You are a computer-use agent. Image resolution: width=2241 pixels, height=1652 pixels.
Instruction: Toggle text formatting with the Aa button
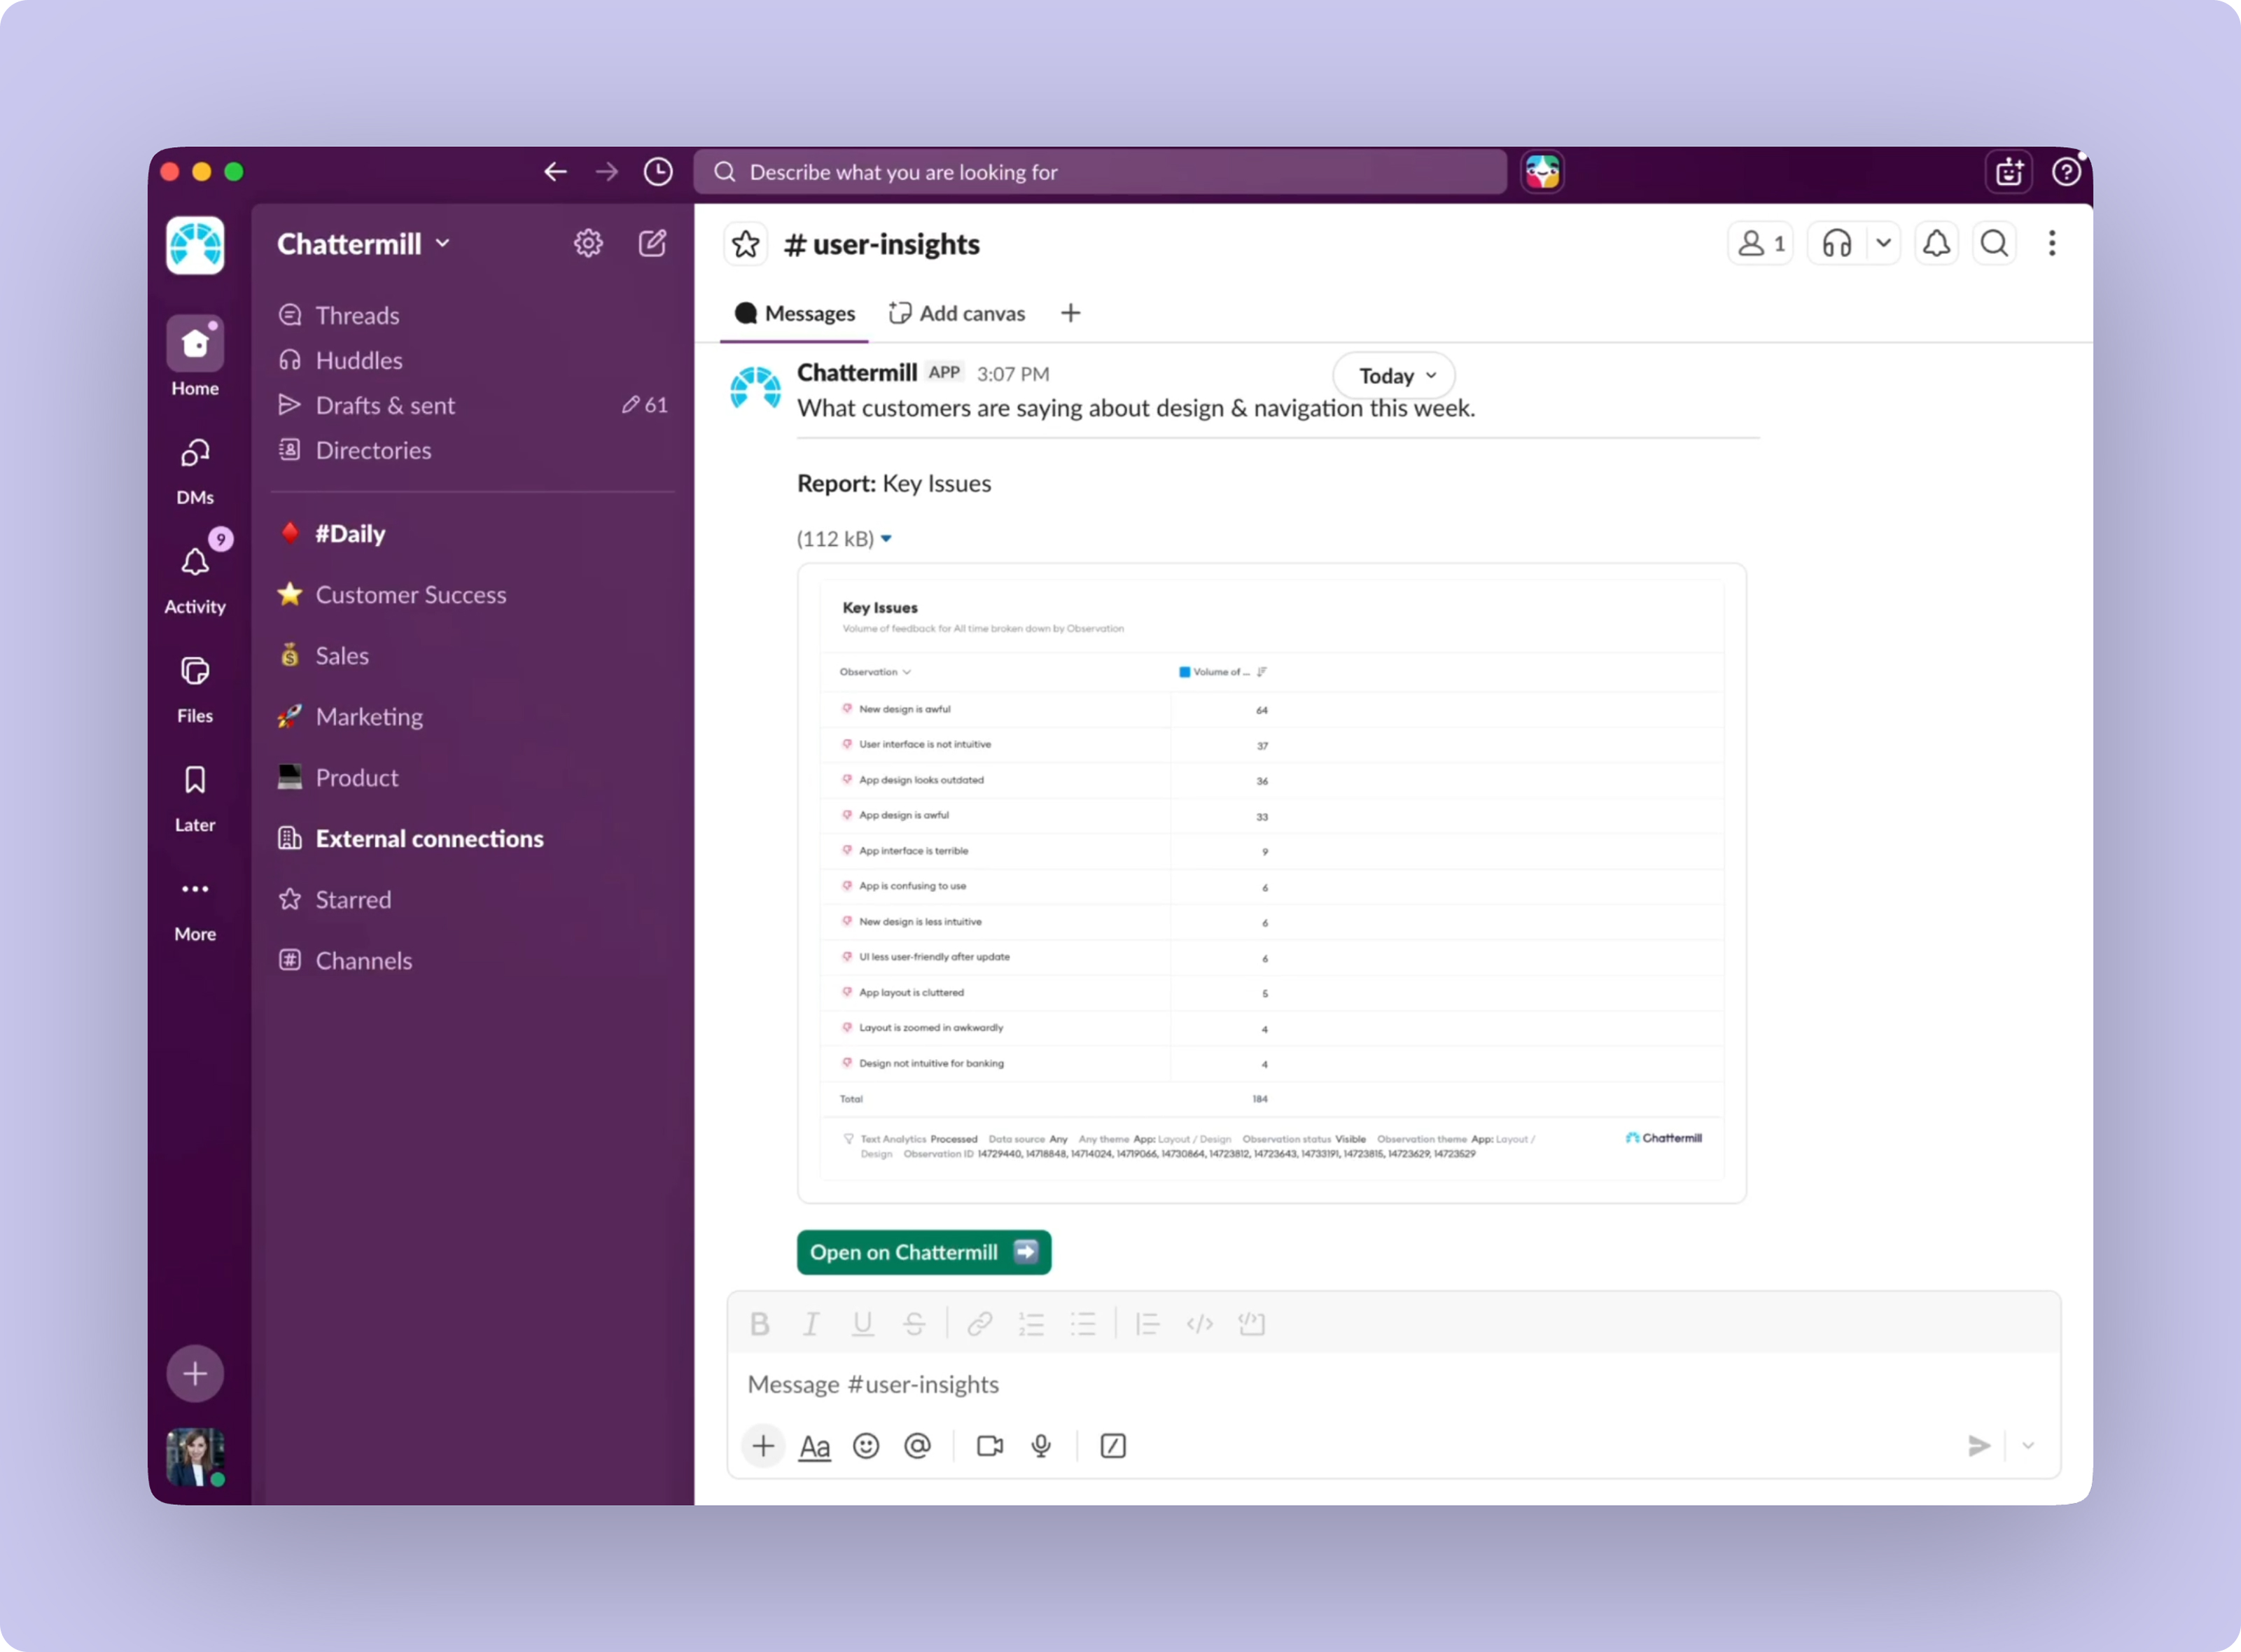pos(814,1446)
